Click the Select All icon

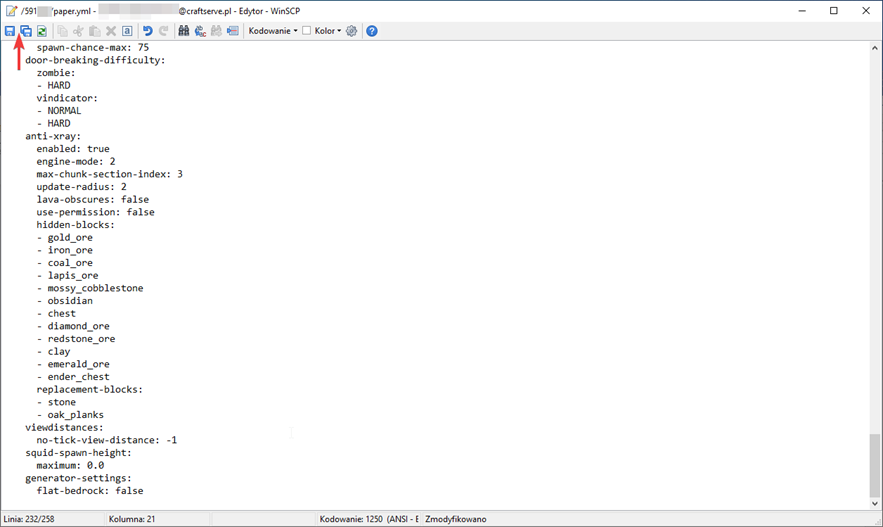tap(127, 31)
